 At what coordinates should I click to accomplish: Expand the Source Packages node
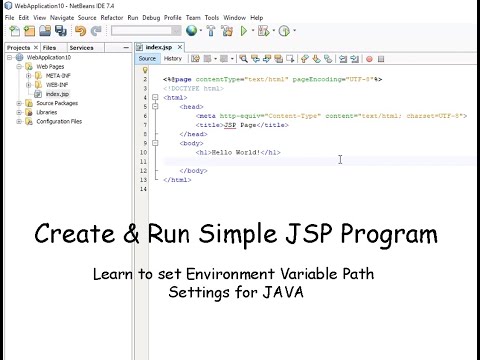tap(19, 103)
